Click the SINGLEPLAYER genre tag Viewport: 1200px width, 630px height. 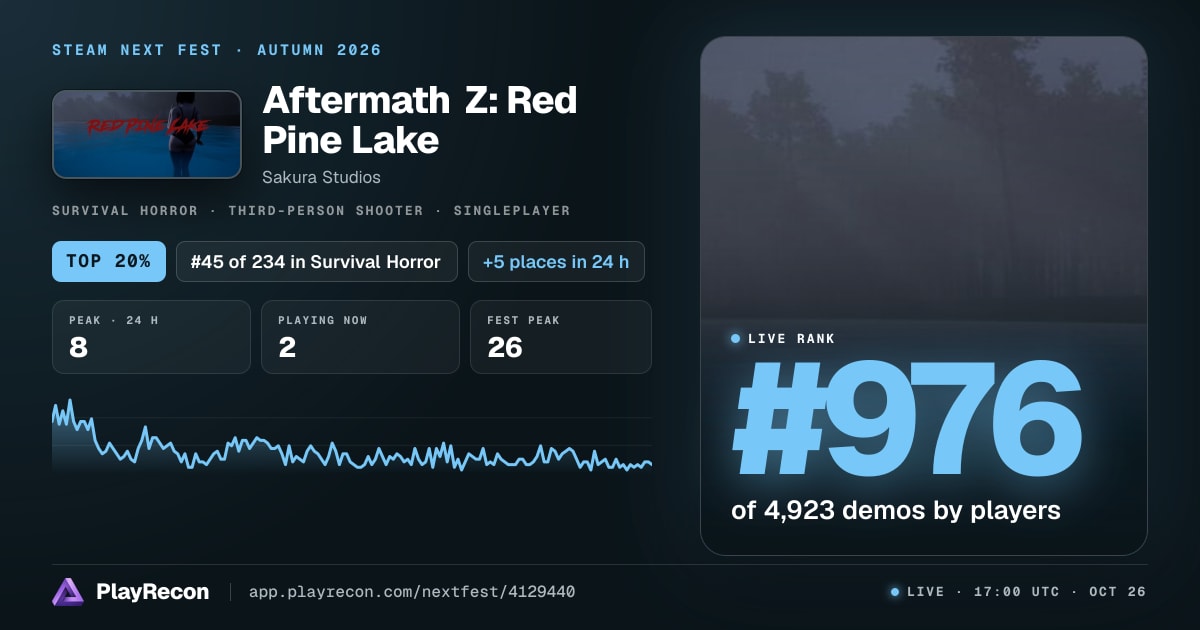512,211
